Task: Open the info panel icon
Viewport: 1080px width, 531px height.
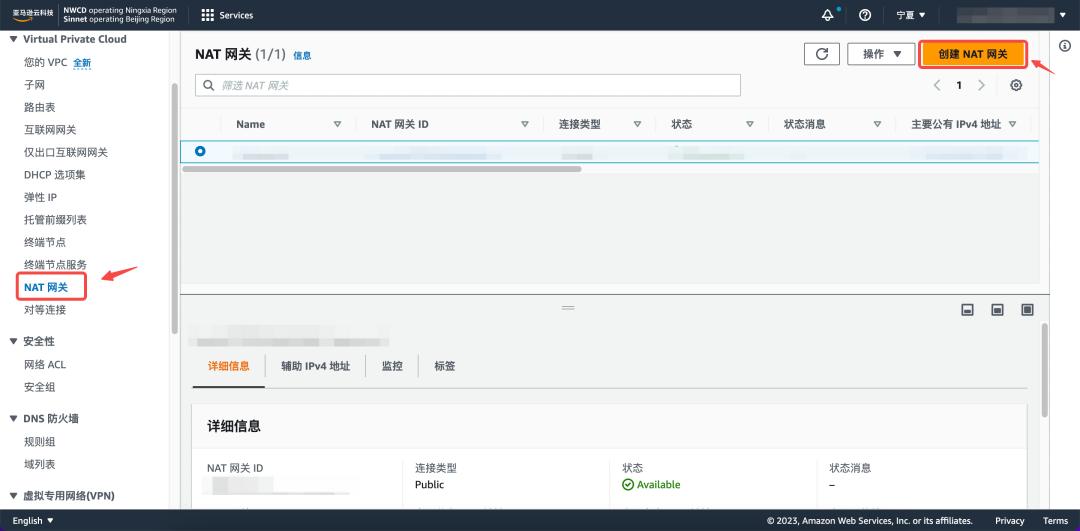Action: [x=1065, y=46]
